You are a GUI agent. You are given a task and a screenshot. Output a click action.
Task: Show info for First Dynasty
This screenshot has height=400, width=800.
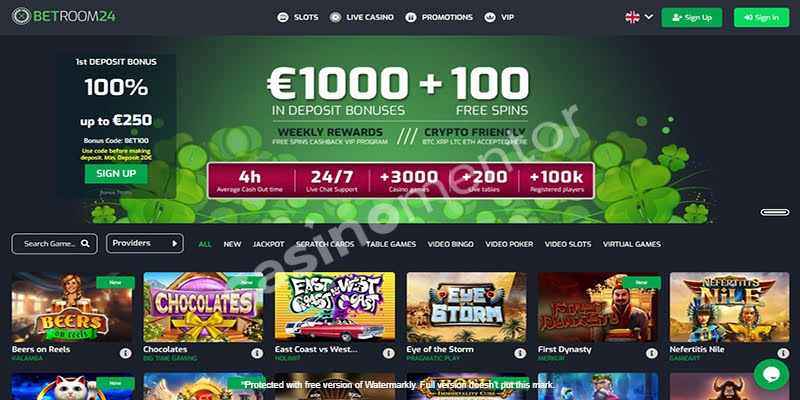[652, 353]
